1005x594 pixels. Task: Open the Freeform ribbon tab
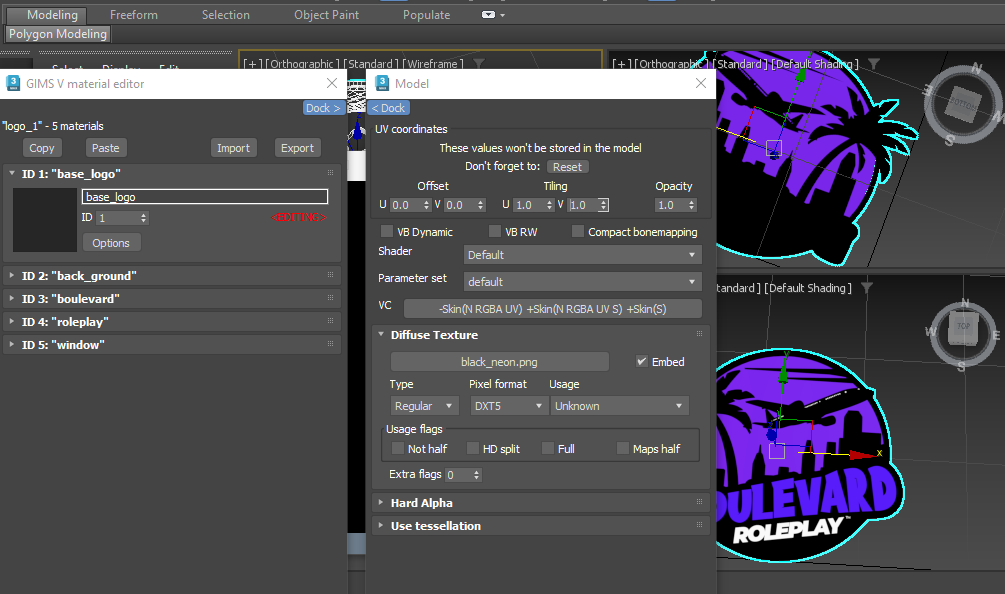point(133,14)
